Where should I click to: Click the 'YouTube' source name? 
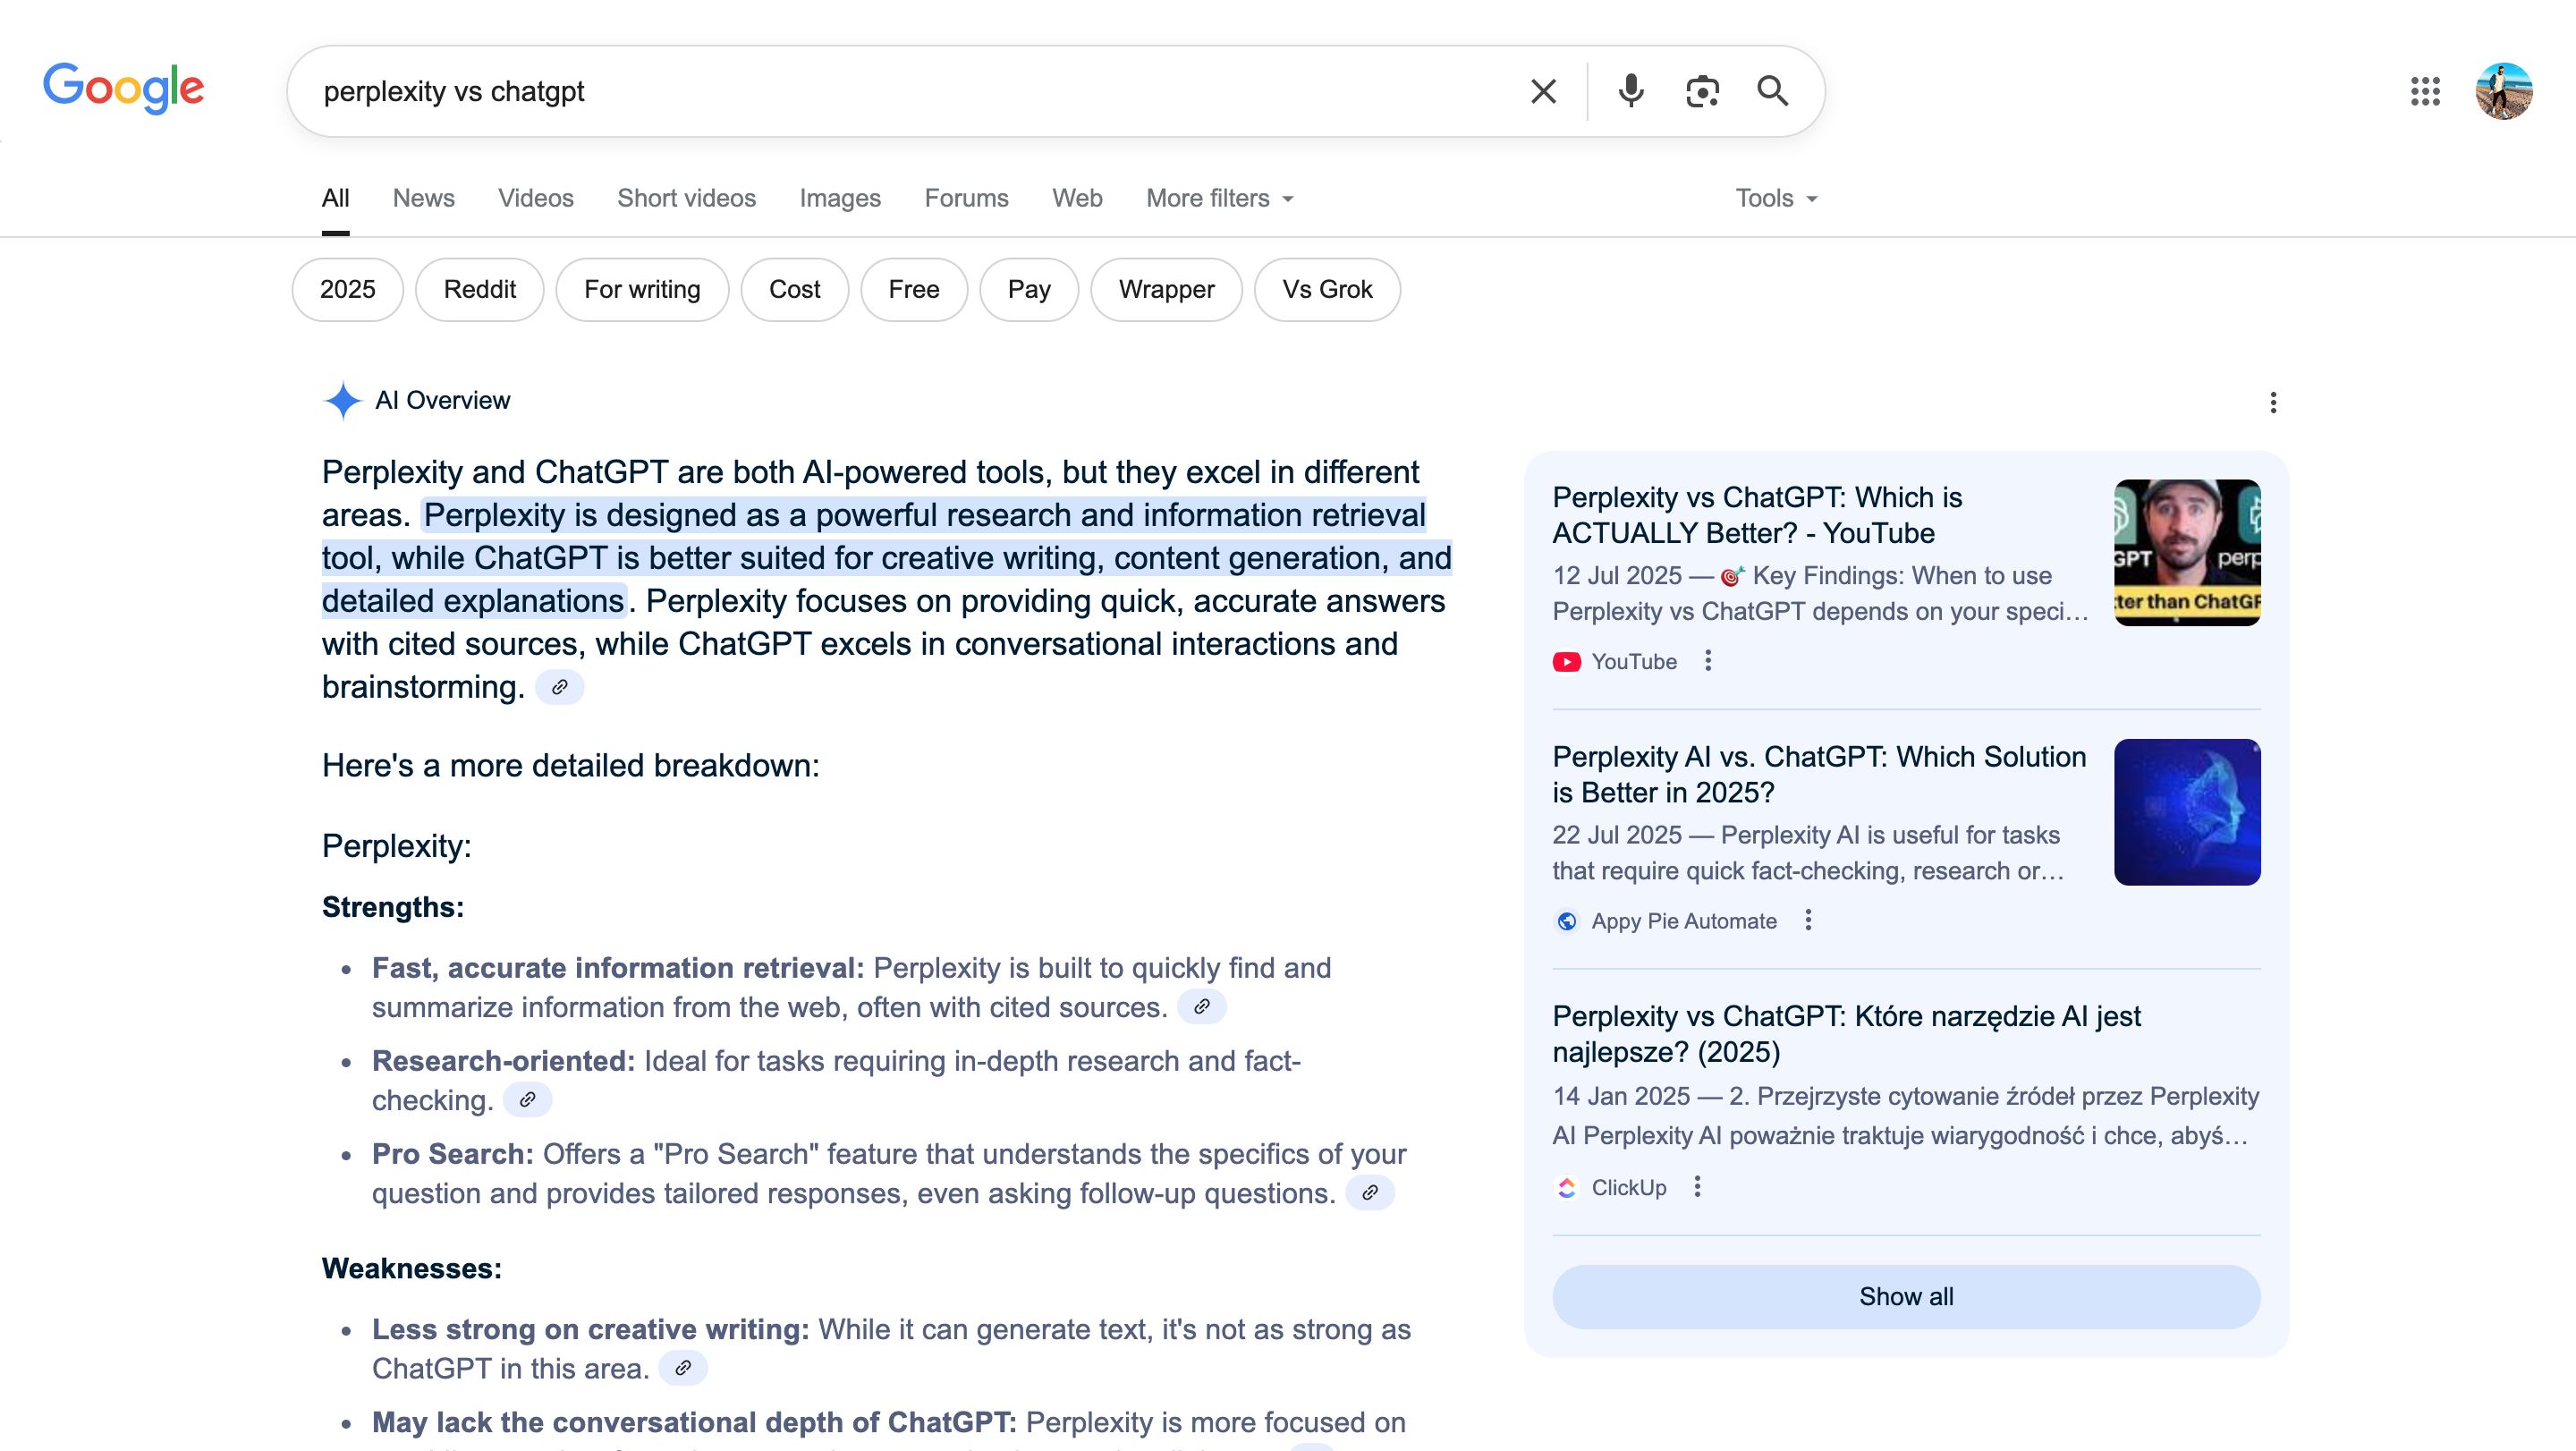tap(1634, 661)
